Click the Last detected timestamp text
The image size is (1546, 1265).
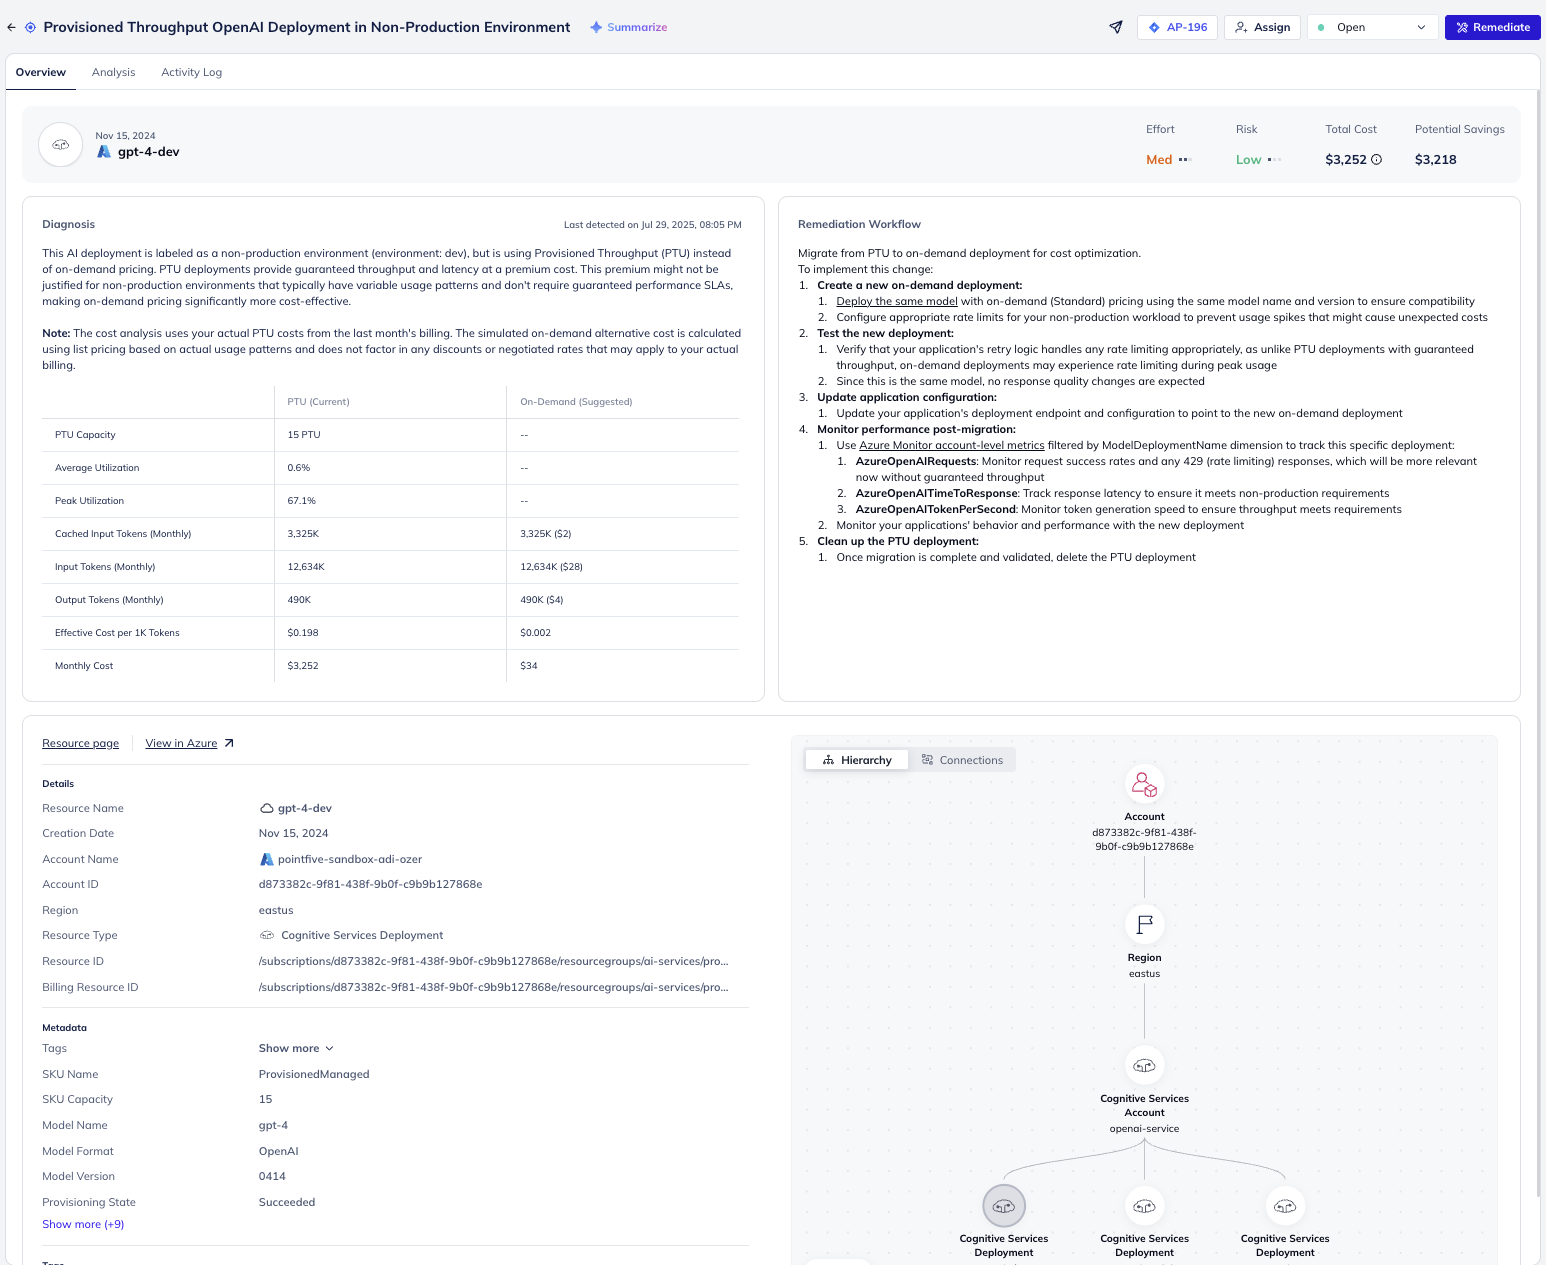653,225
